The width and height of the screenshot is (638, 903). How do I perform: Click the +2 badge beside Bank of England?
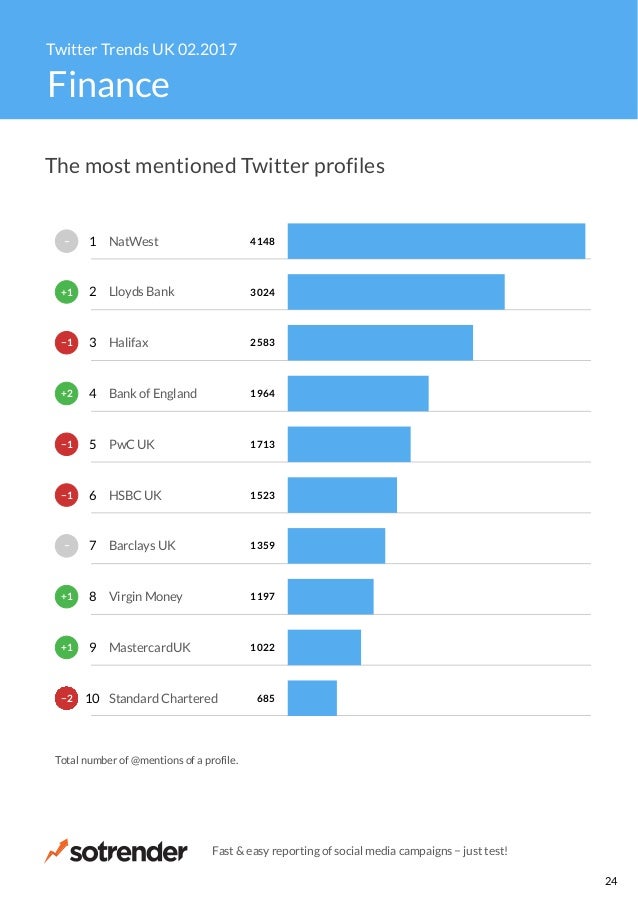click(x=66, y=394)
